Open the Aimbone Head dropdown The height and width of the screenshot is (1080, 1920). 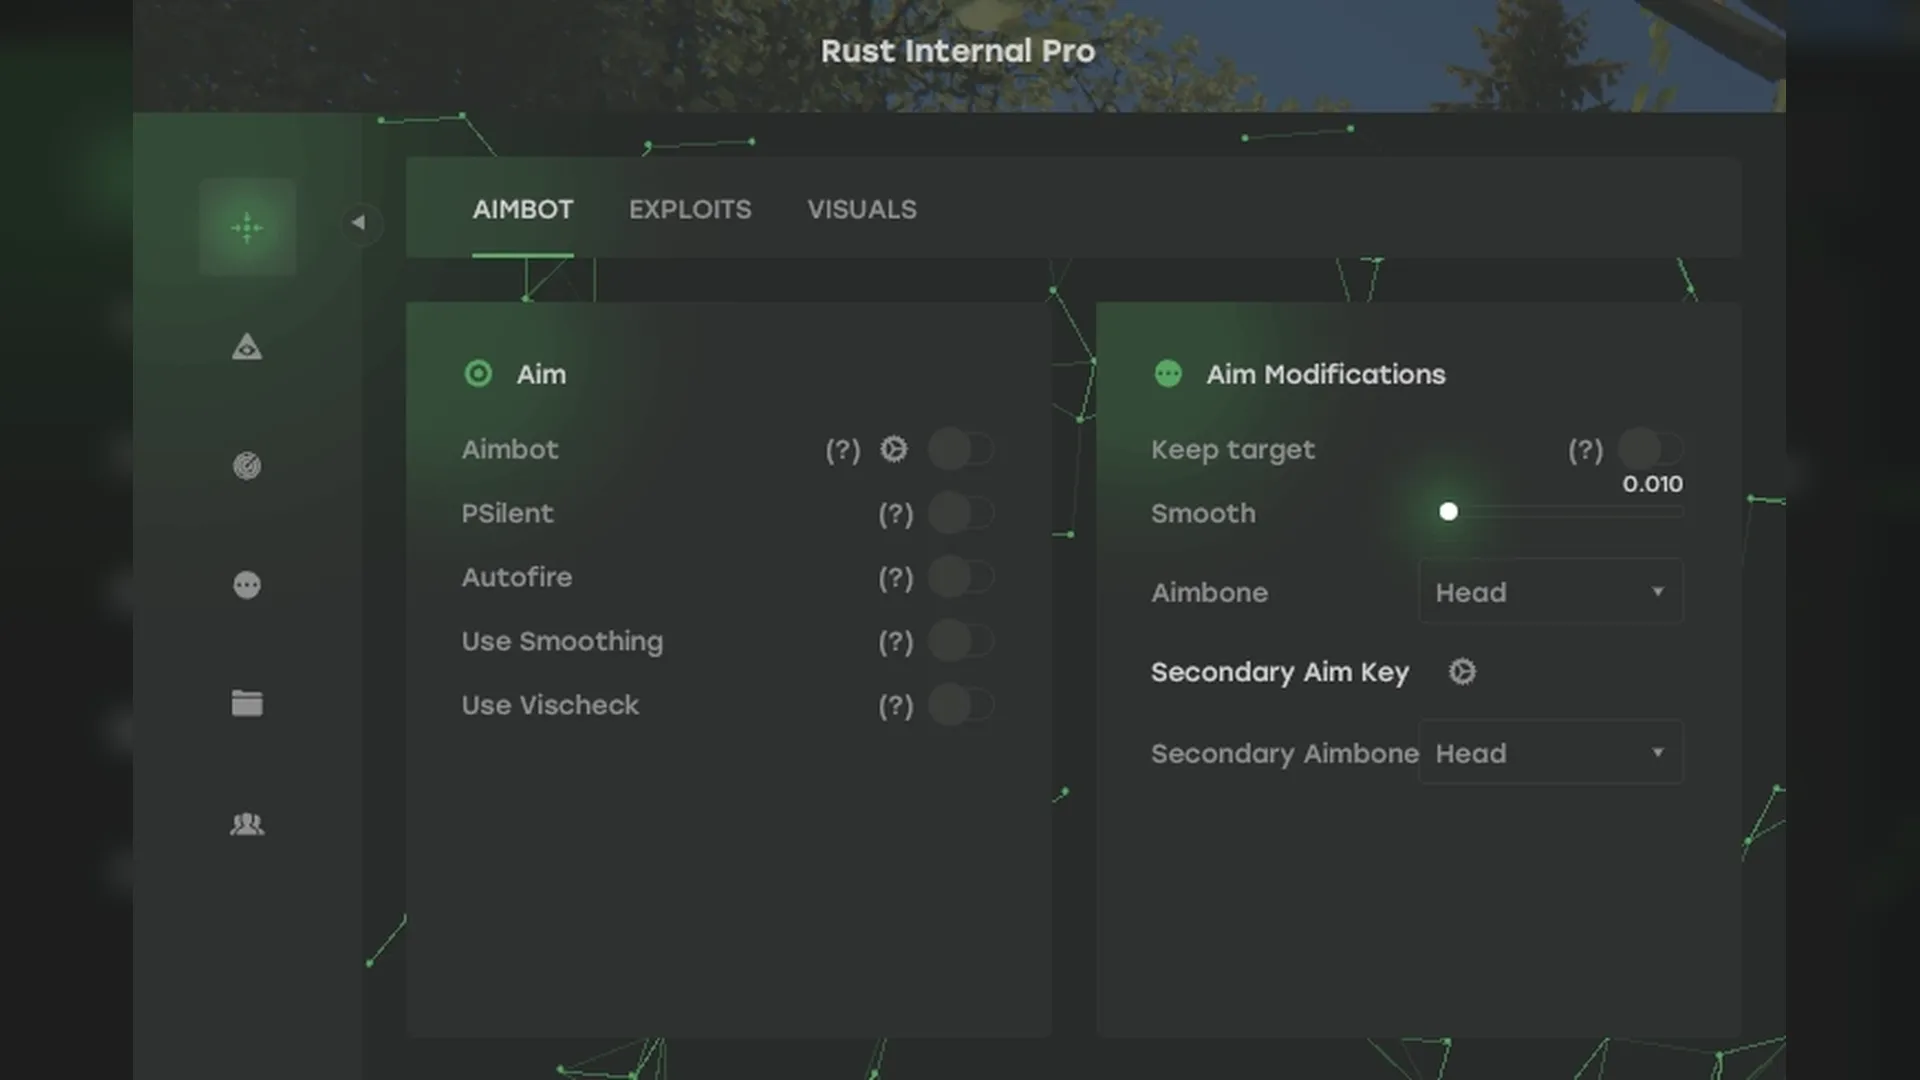tap(1550, 592)
